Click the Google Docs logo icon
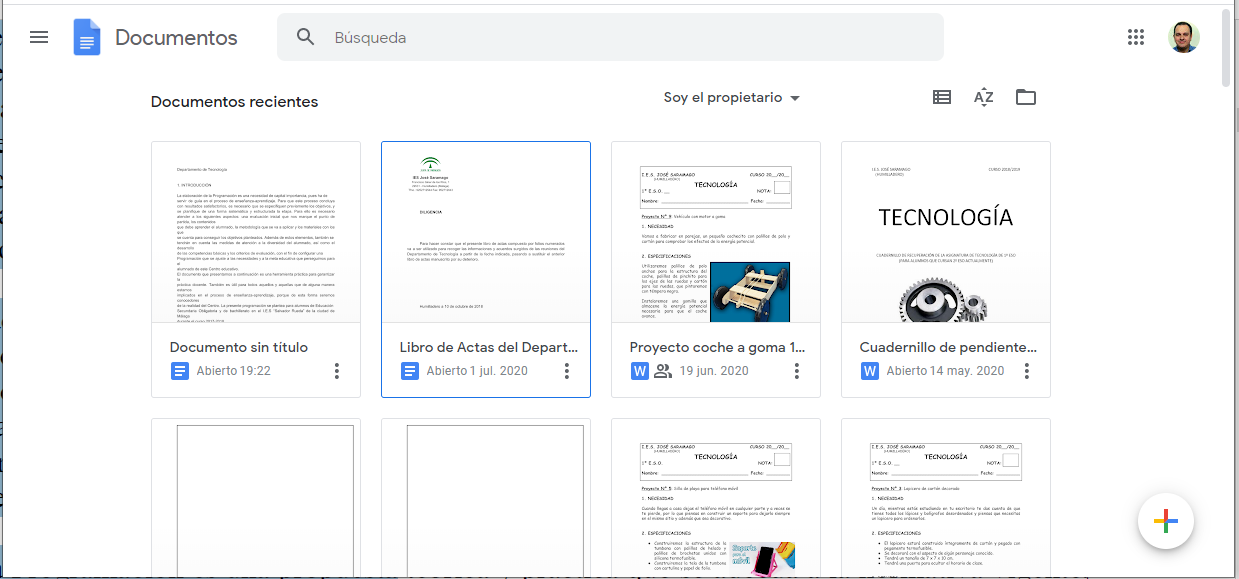1239x579 pixels. [x=87, y=38]
